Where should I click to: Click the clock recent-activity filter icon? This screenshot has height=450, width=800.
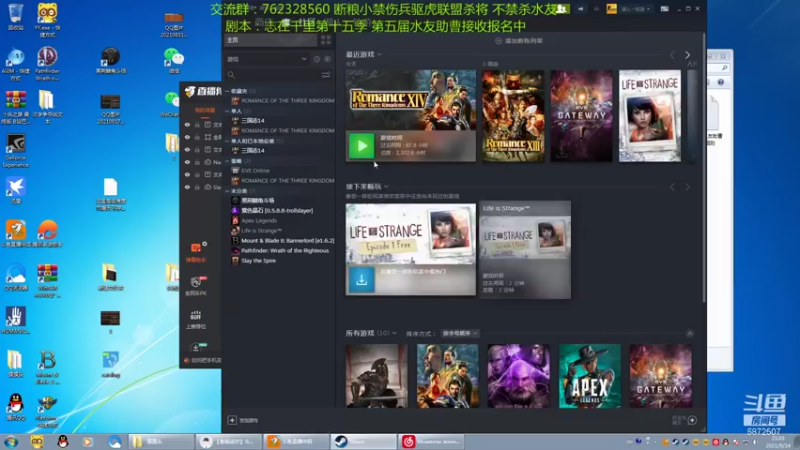click(316, 59)
